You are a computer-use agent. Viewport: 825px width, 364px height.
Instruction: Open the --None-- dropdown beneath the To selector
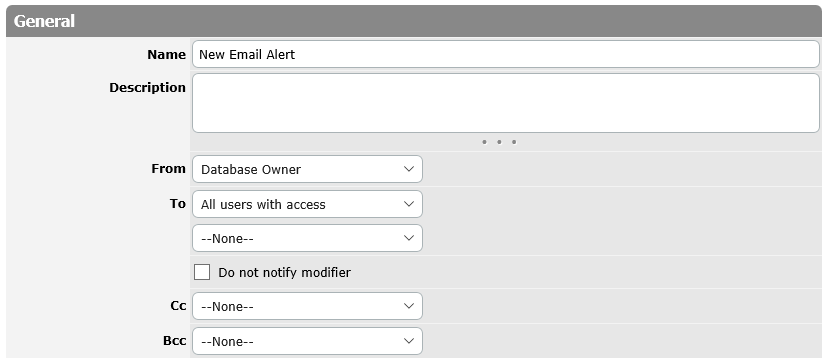click(307, 238)
